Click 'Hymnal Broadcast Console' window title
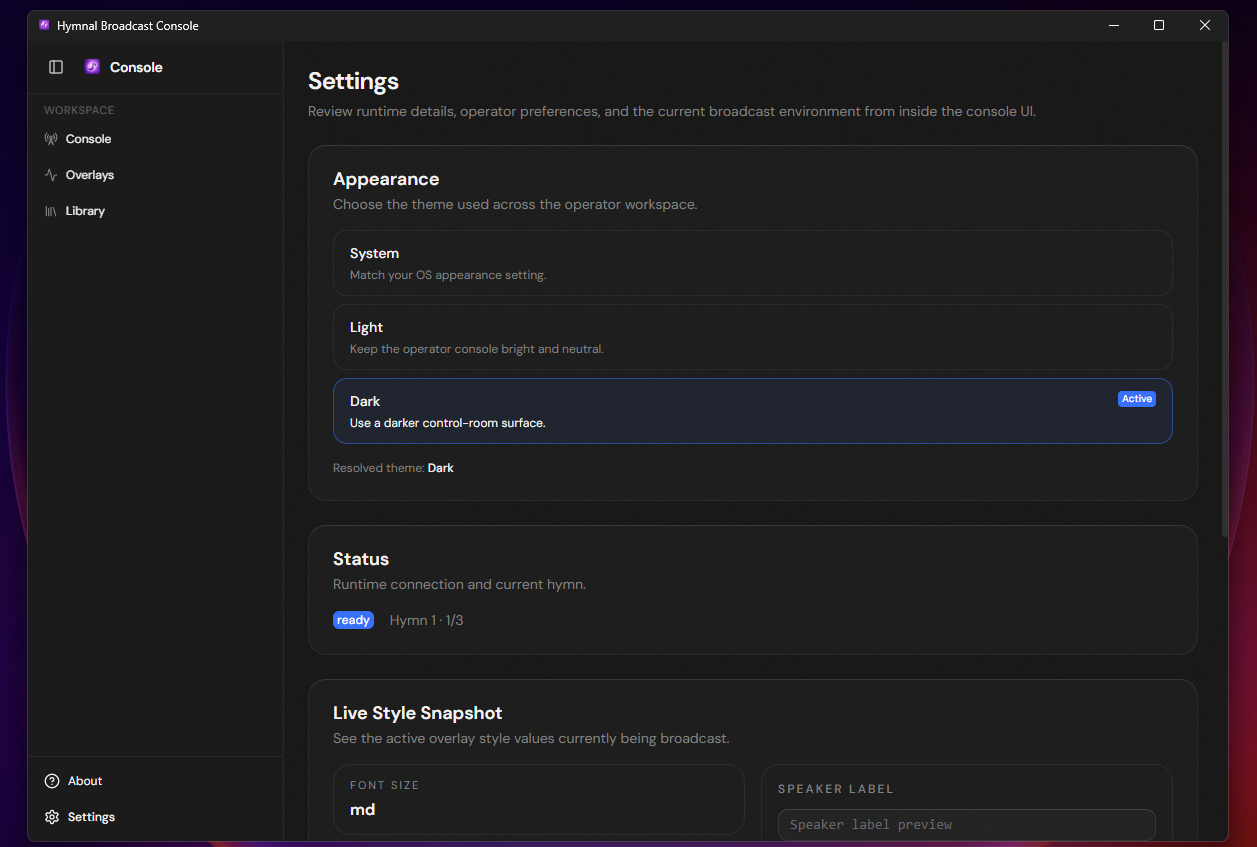This screenshot has height=847, width=1257. (128, 25)
